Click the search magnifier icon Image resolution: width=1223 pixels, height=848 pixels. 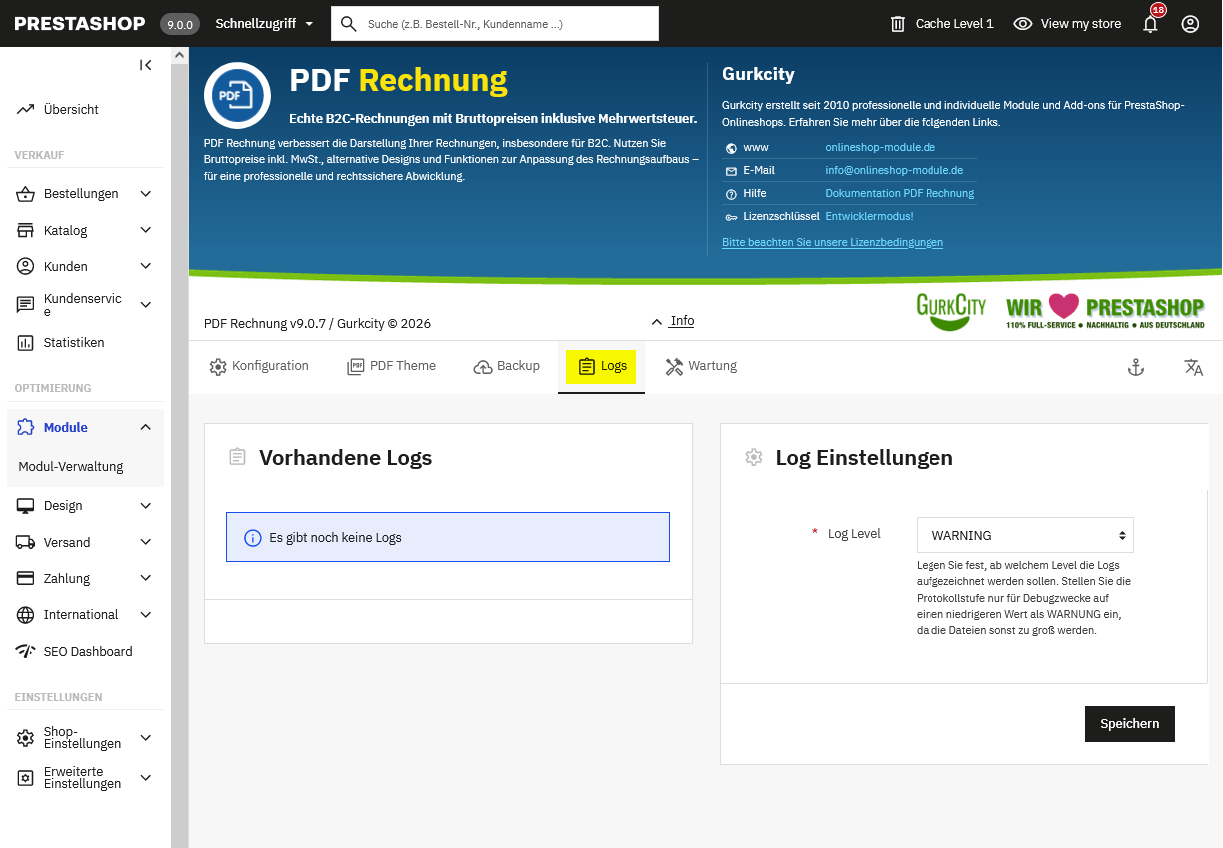click(x=349, y=24)
